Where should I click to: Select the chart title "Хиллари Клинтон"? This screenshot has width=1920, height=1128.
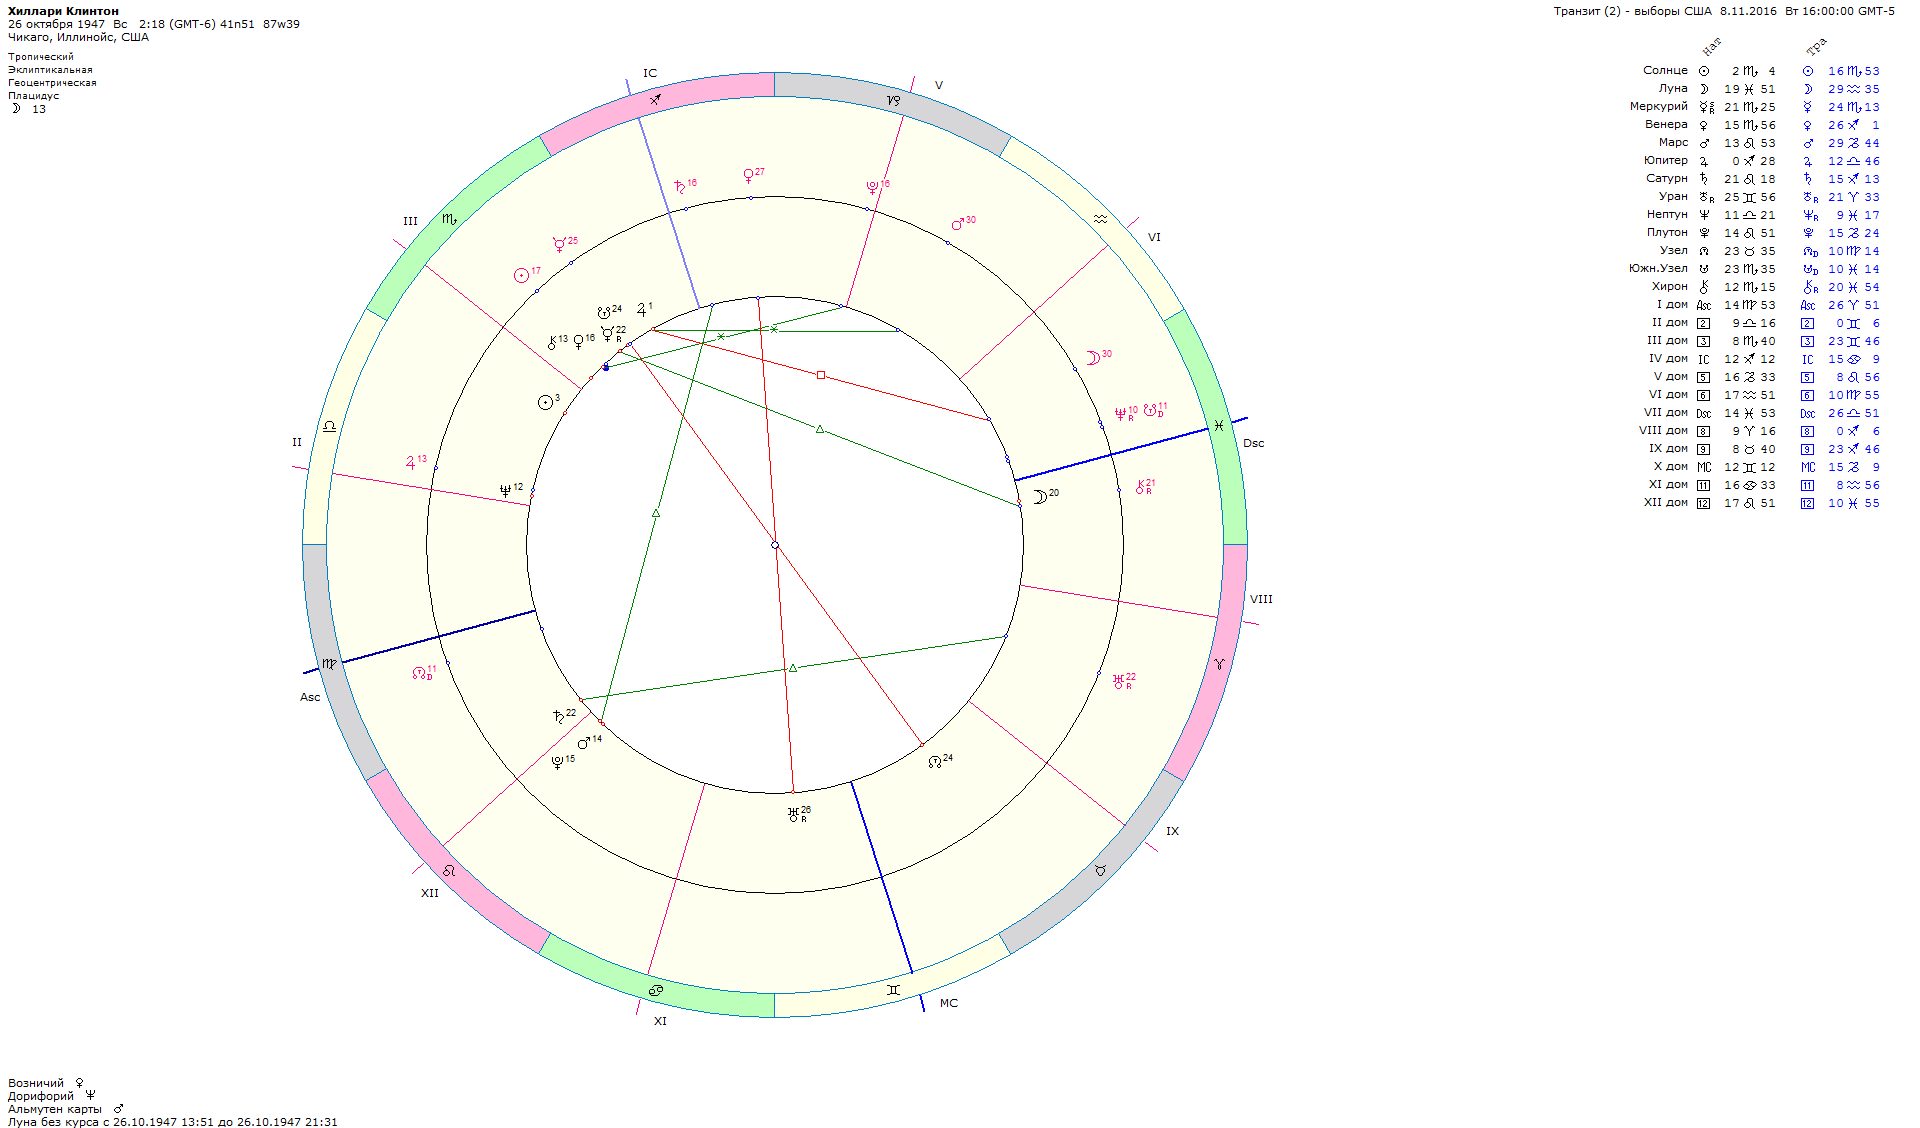63,11
